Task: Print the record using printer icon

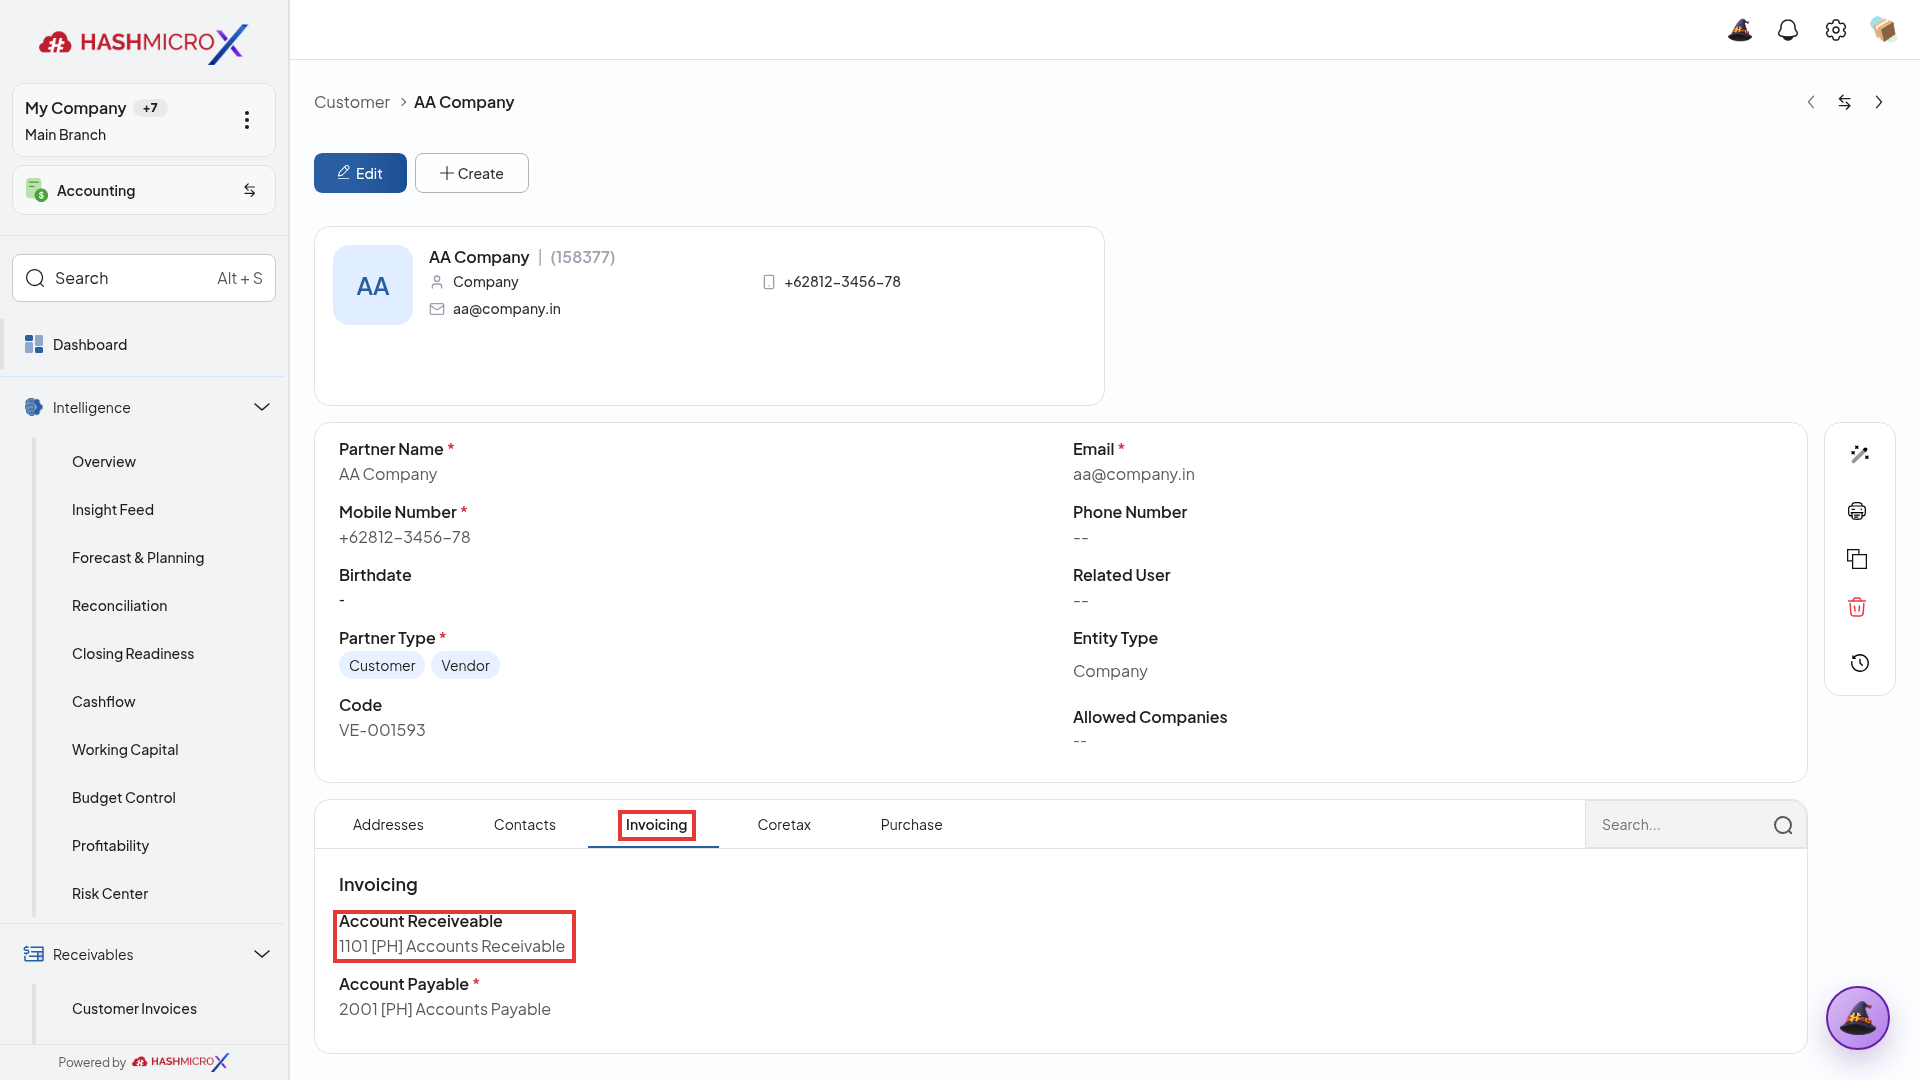Action: click(1857, 511)
